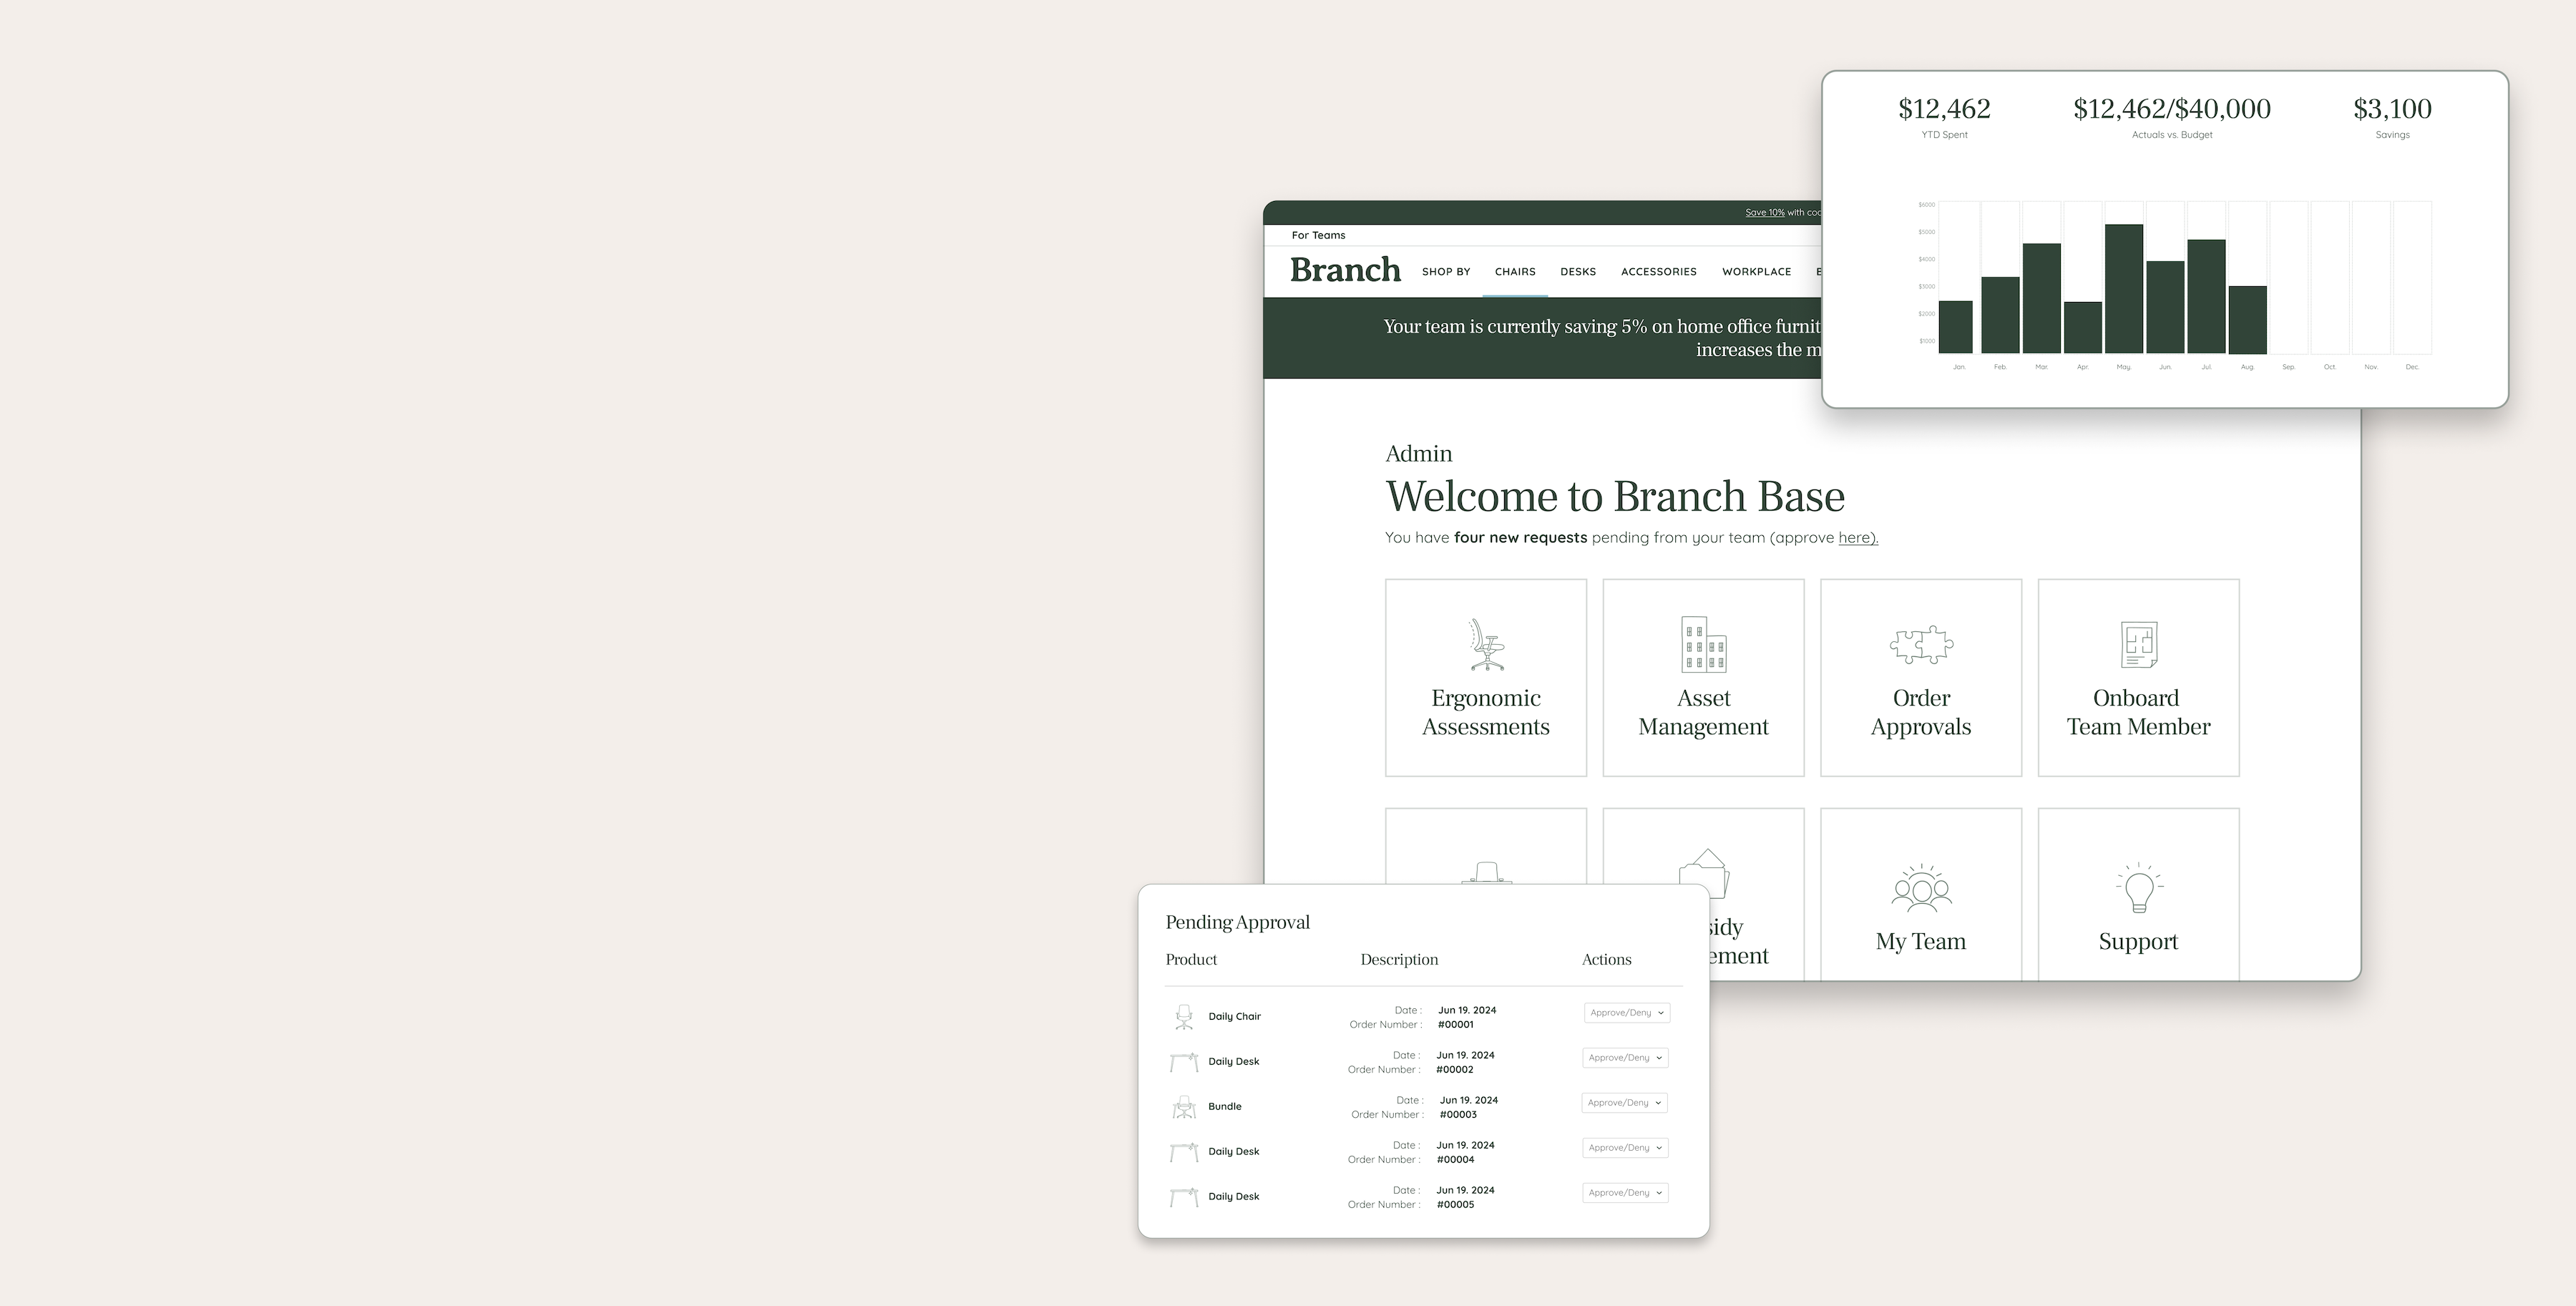The width and height of the screenshot is (2576, 1306).
Task: Open the Accessories menu item
Action: pyautogui.click(x=1658, y=272)
